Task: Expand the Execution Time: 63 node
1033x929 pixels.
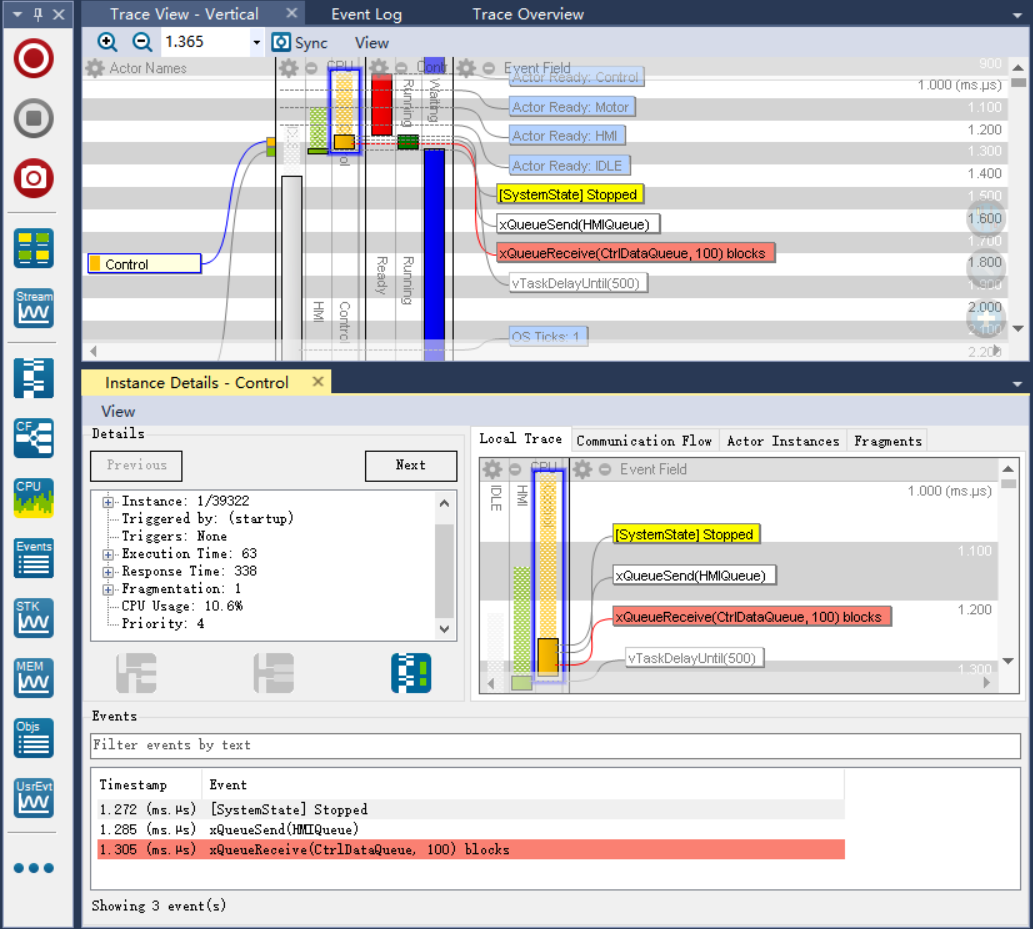Action: tap(108, 555)
